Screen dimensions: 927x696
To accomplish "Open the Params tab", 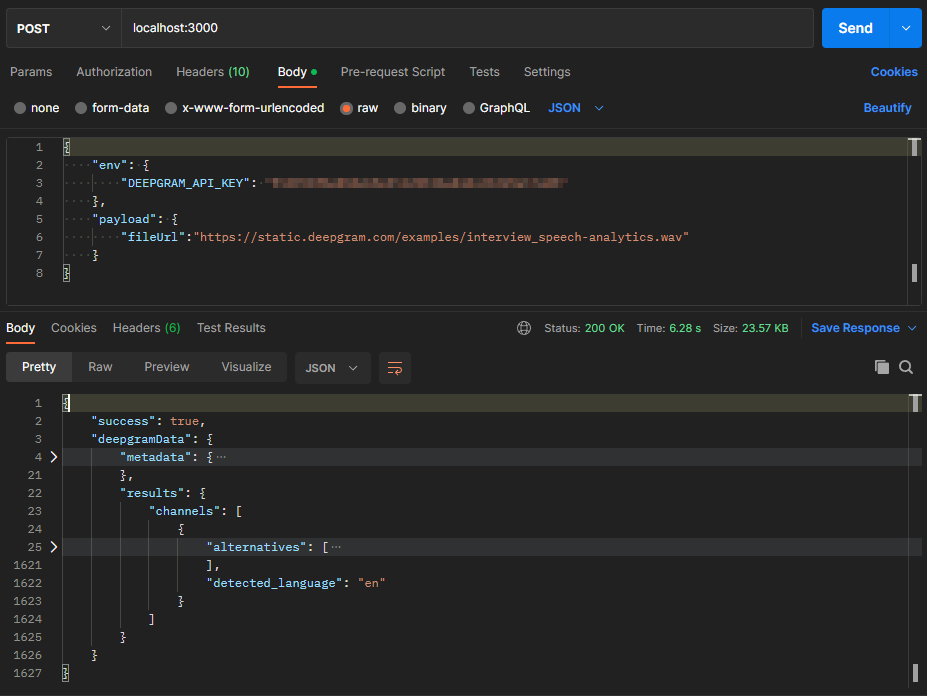I will coord(31,72).
